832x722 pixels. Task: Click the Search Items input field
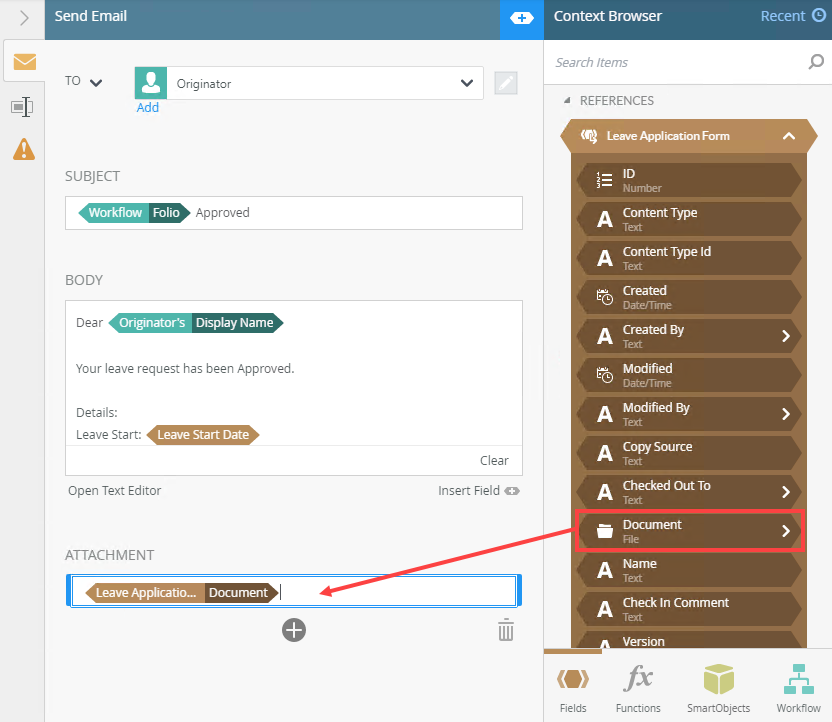point(675,62)
